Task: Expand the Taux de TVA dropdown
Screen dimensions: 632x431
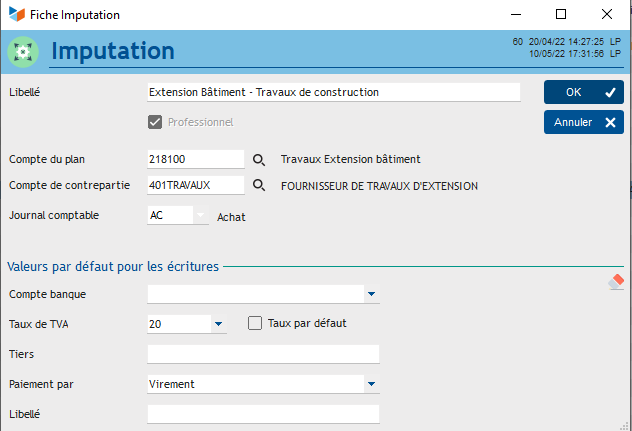Action: coord(218,324)
